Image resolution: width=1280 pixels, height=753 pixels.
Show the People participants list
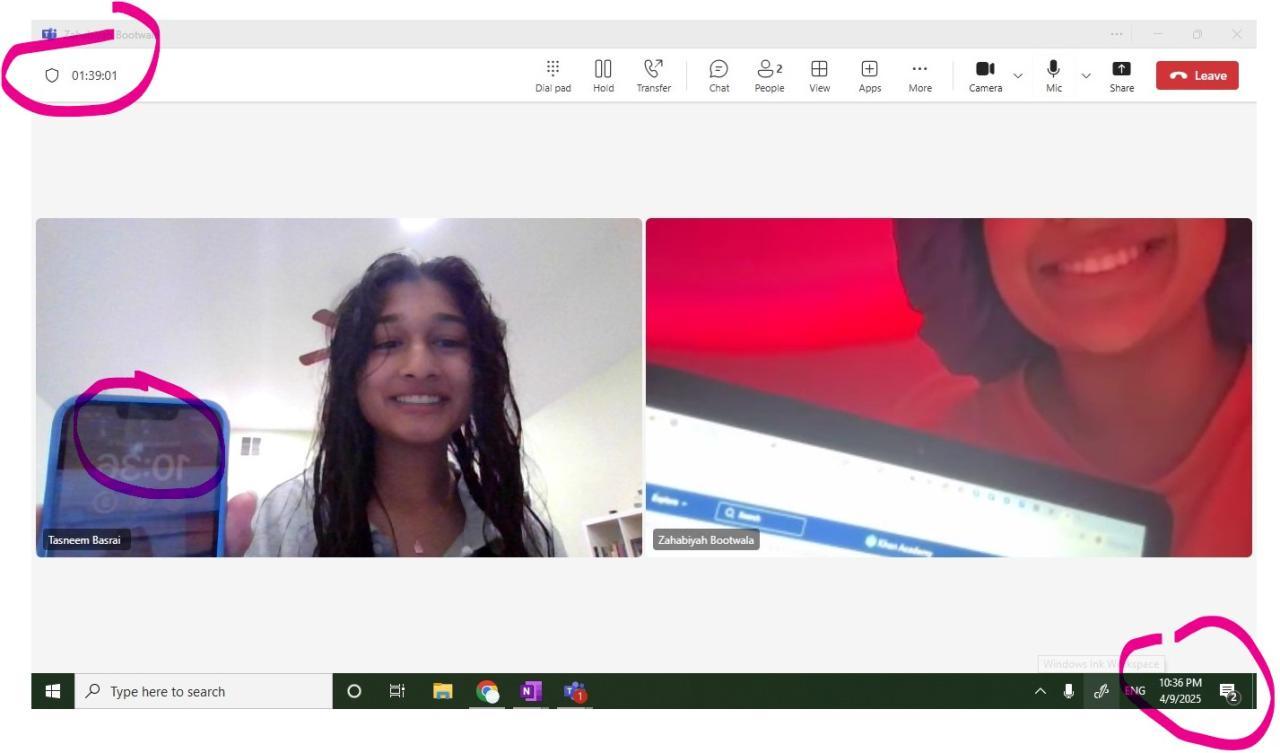click(769, 75)
